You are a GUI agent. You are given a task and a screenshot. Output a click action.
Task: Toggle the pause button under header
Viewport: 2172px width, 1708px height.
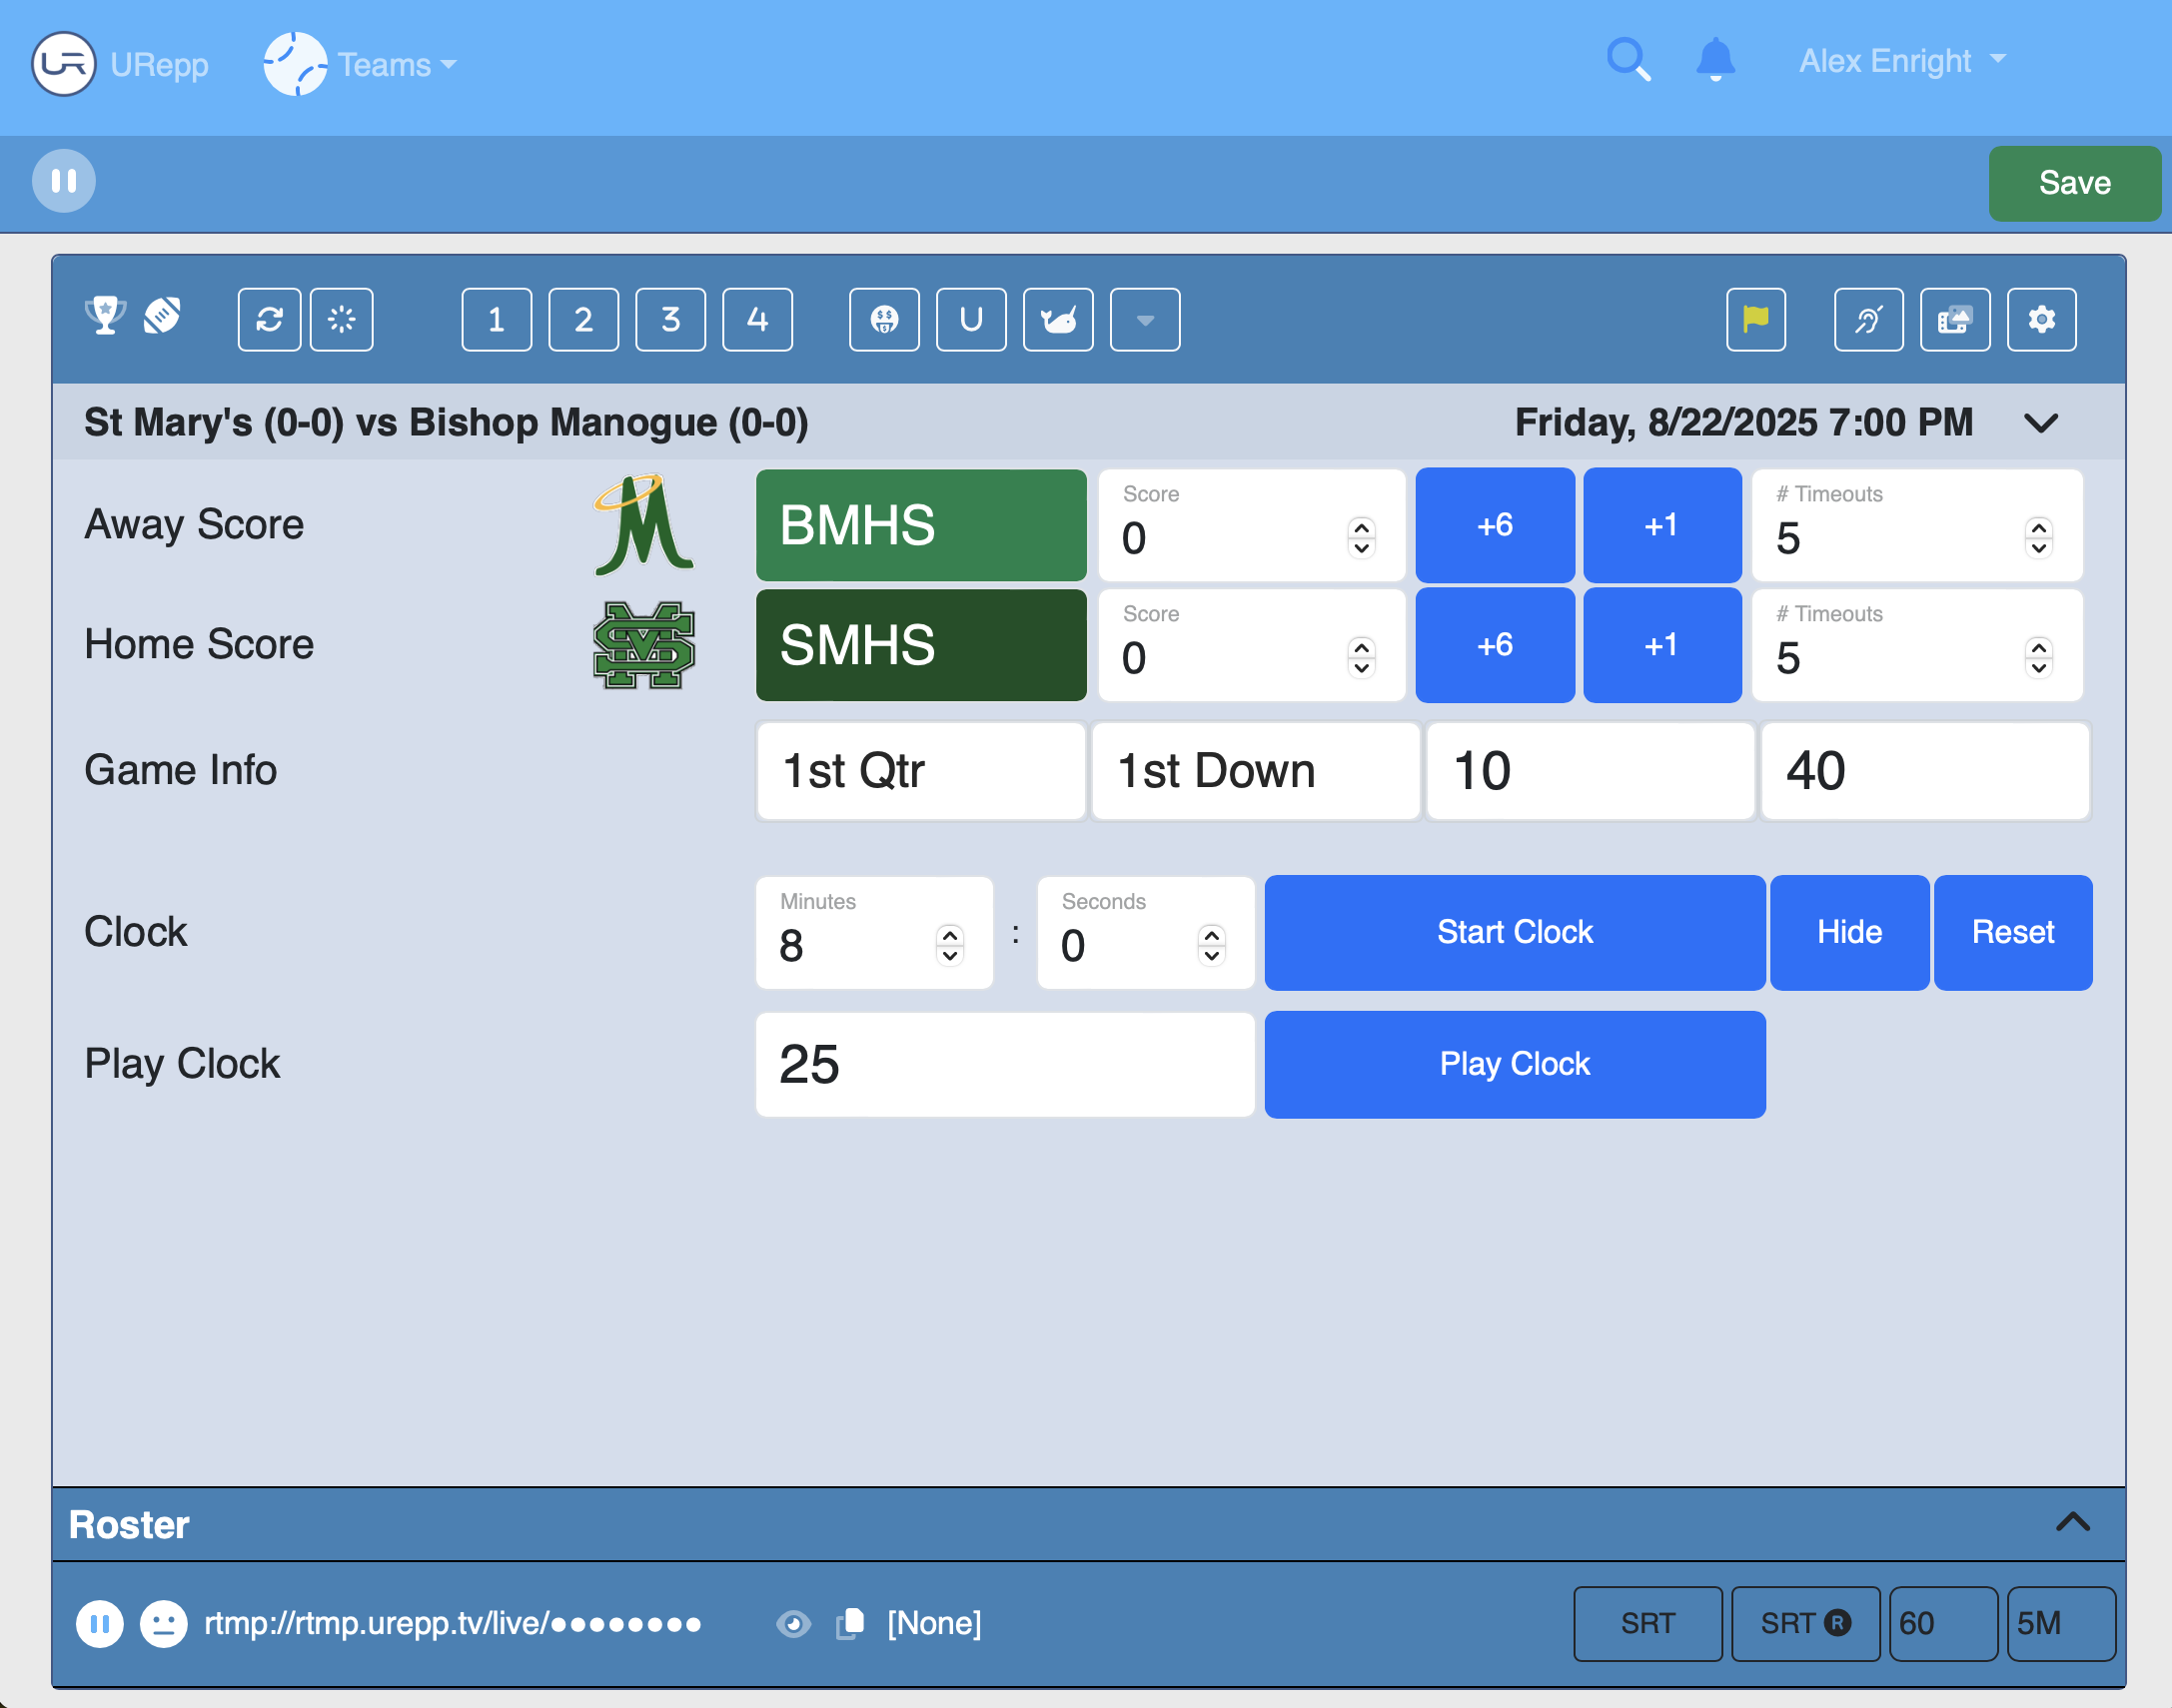tap(64, 181)
